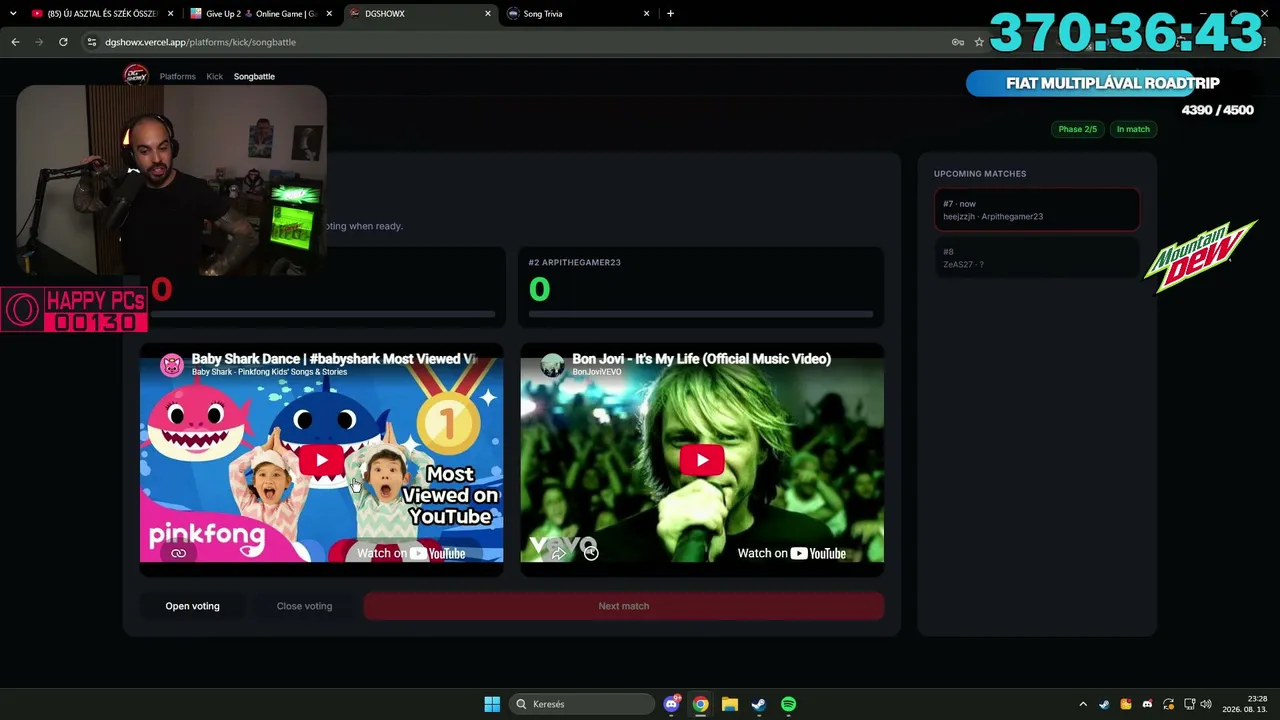Click the Upcoming Matches heading
This screenshot has width=1280, height=720.
pyautogui.click(x=980, y=174)
